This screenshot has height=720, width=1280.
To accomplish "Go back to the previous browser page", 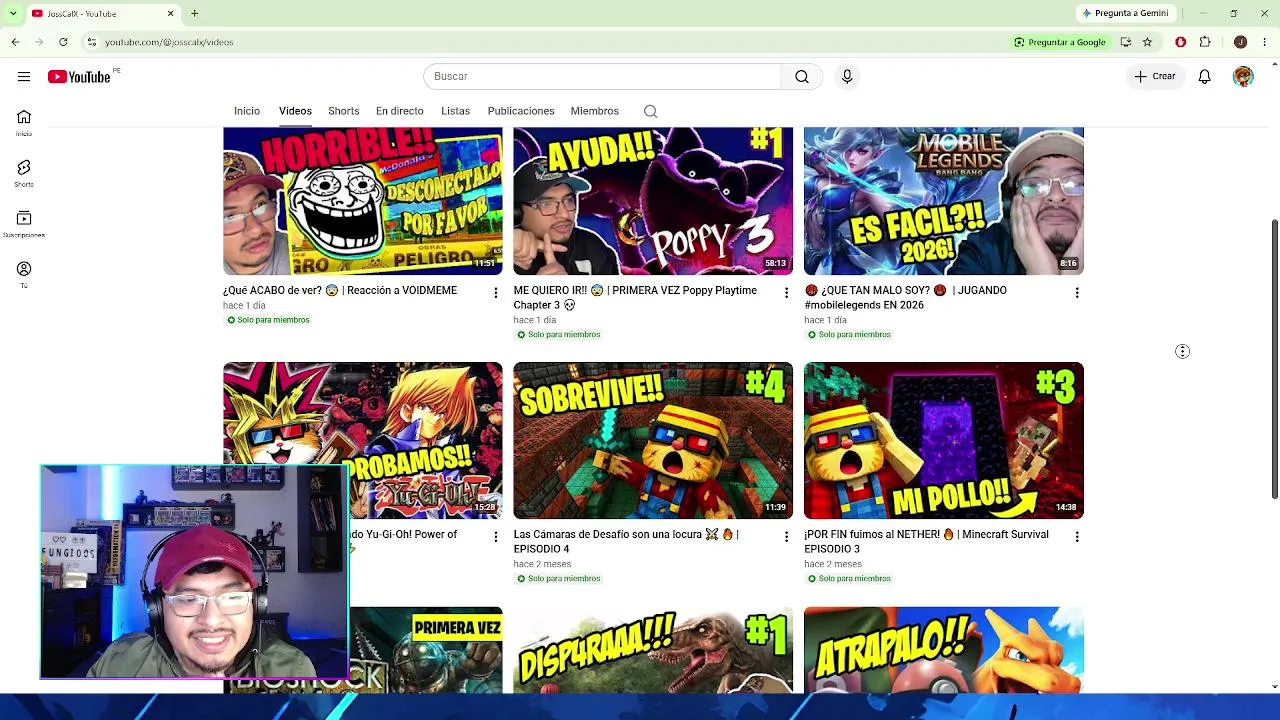I will 15,42.
